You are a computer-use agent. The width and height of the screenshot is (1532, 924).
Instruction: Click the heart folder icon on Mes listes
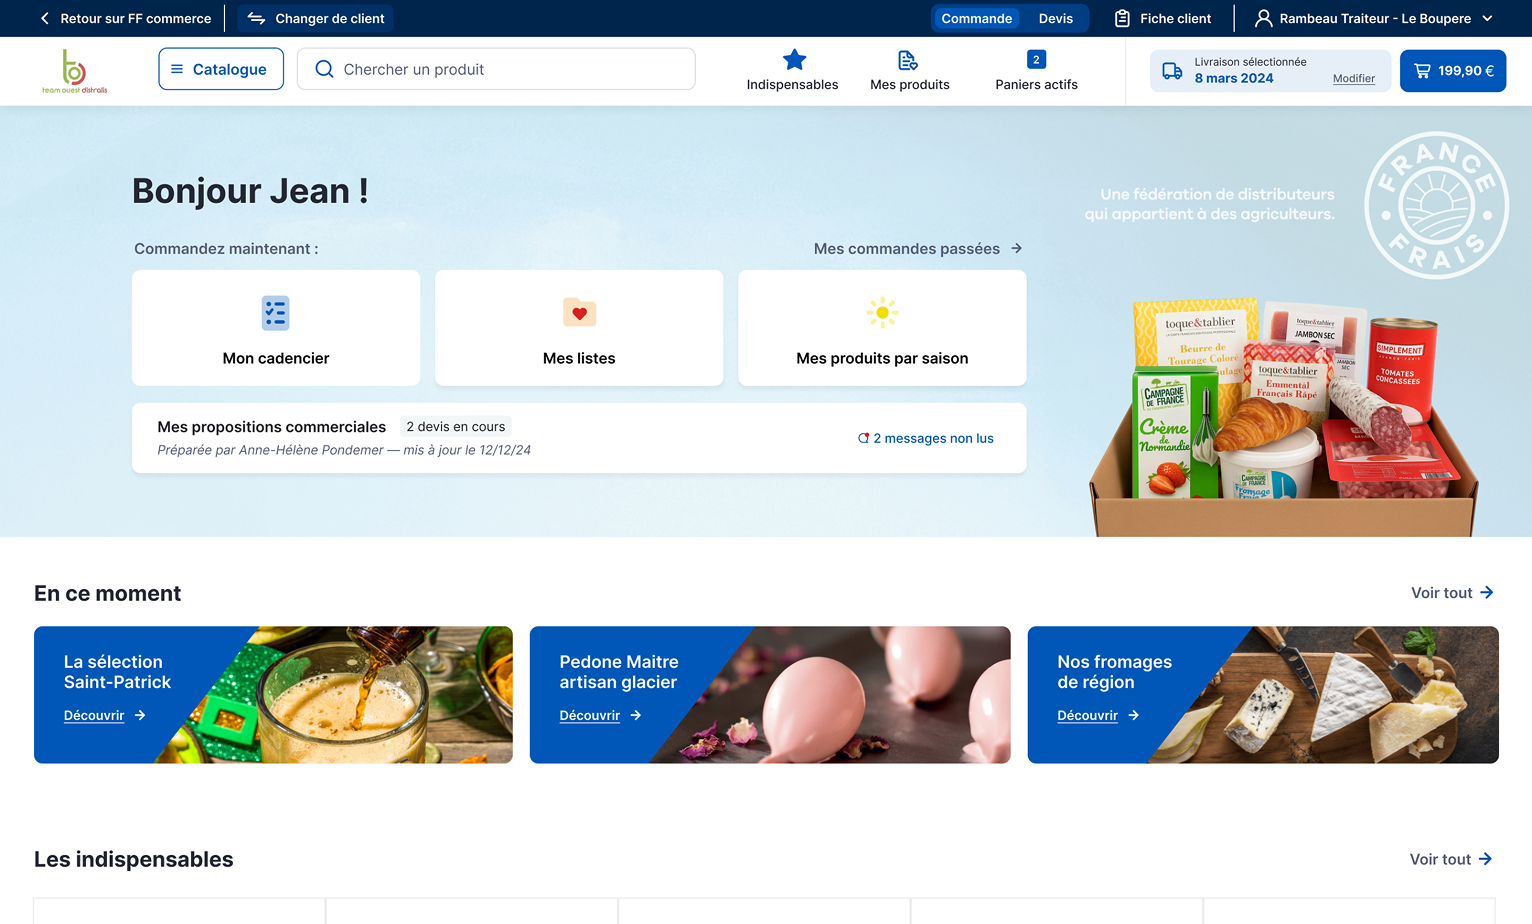click(579, 313)
